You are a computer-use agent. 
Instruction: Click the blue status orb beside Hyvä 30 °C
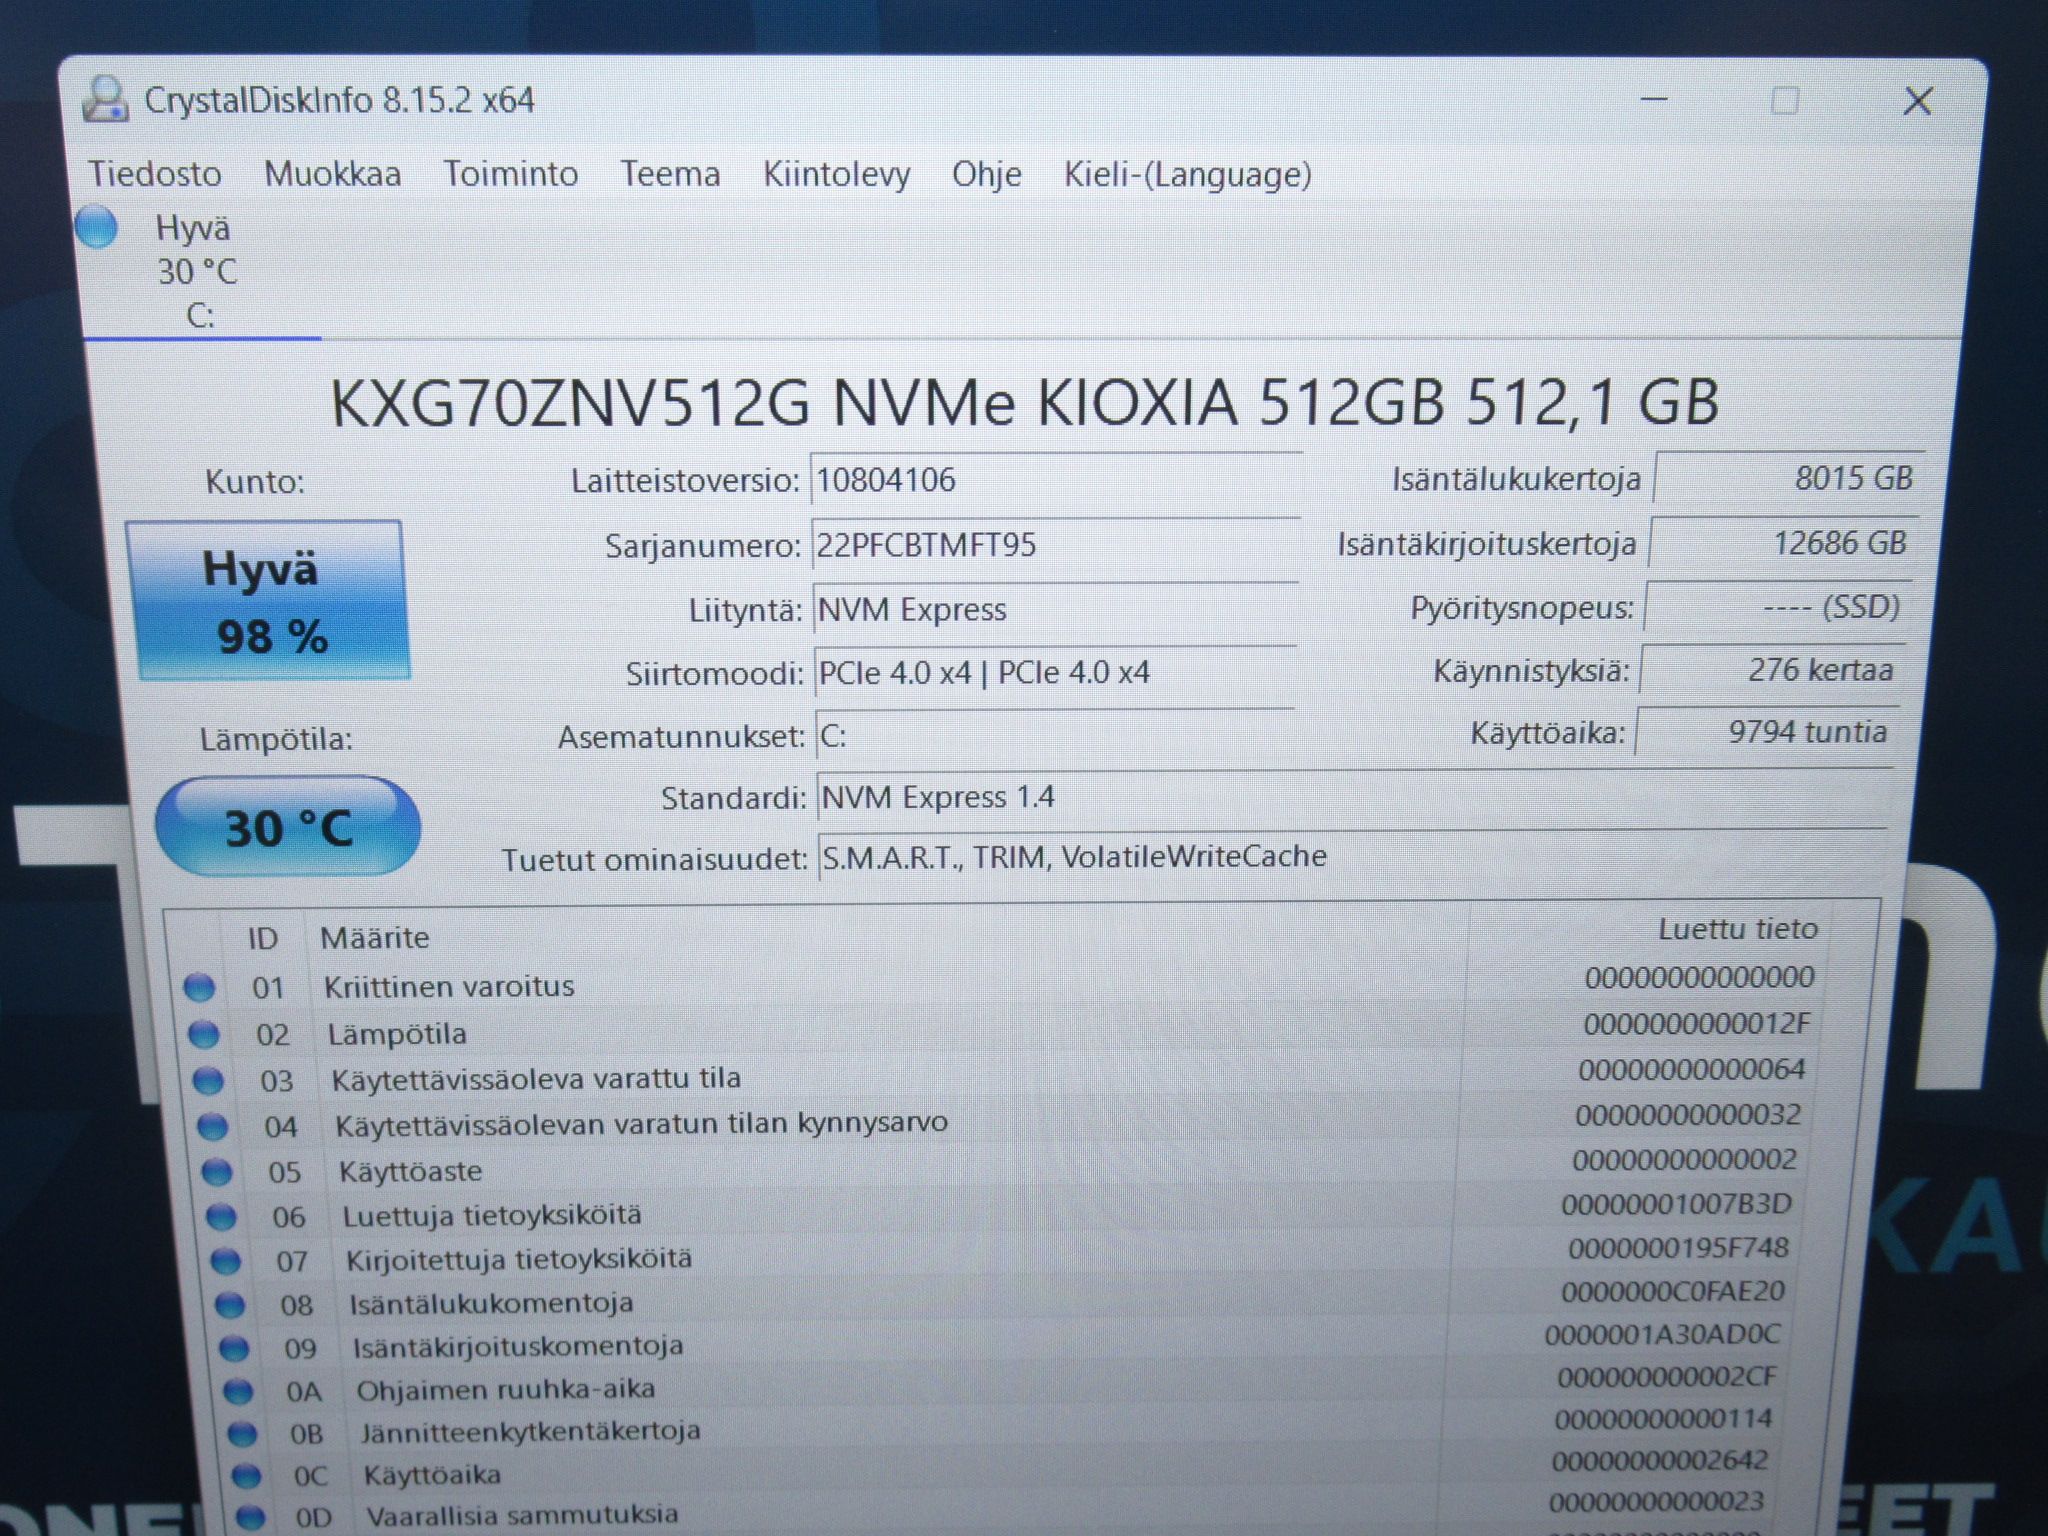click(97, 227)
